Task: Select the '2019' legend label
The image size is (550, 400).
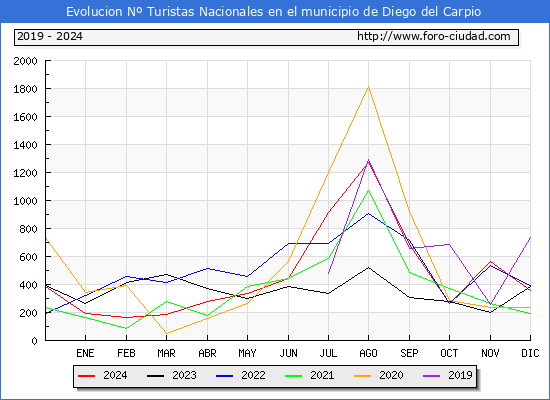Action: [x=460, y=375]
